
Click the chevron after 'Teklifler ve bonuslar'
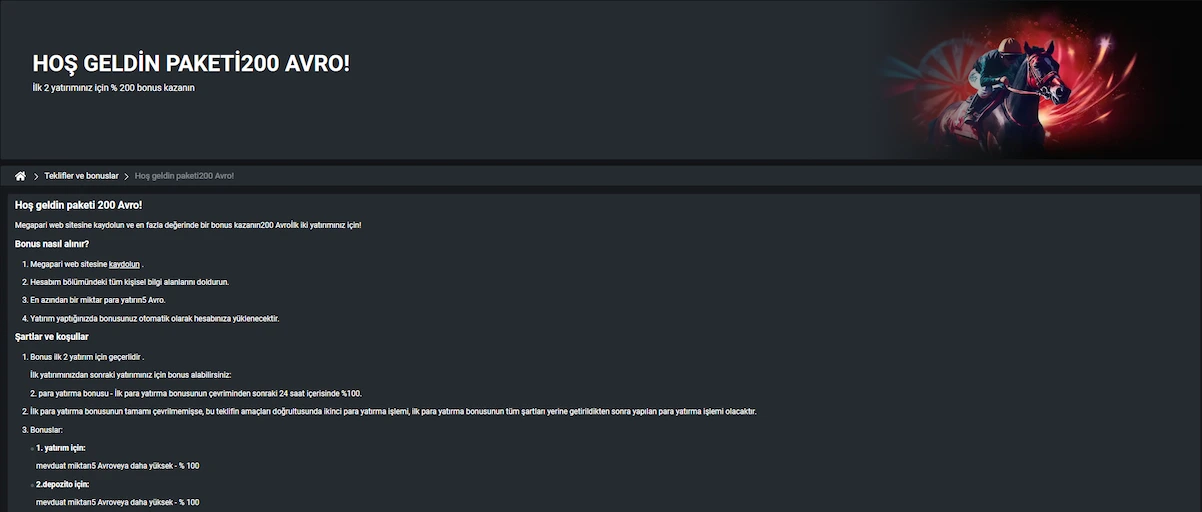point(126,176)
